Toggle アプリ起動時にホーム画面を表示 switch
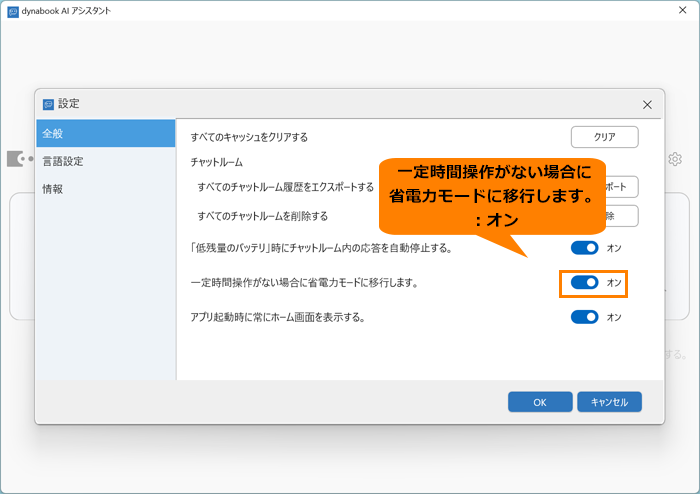Screen dimensions: 700x494 pos(584,317)
